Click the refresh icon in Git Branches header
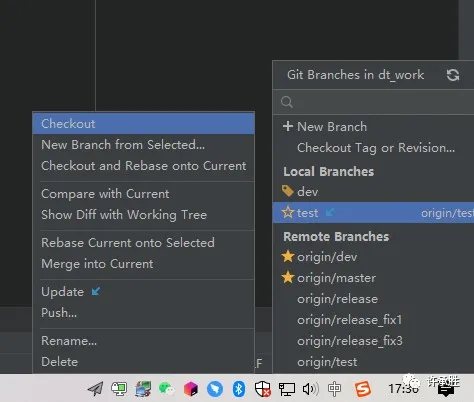The width and height of the screenshot is (474, 402). (x=453, y=75)
